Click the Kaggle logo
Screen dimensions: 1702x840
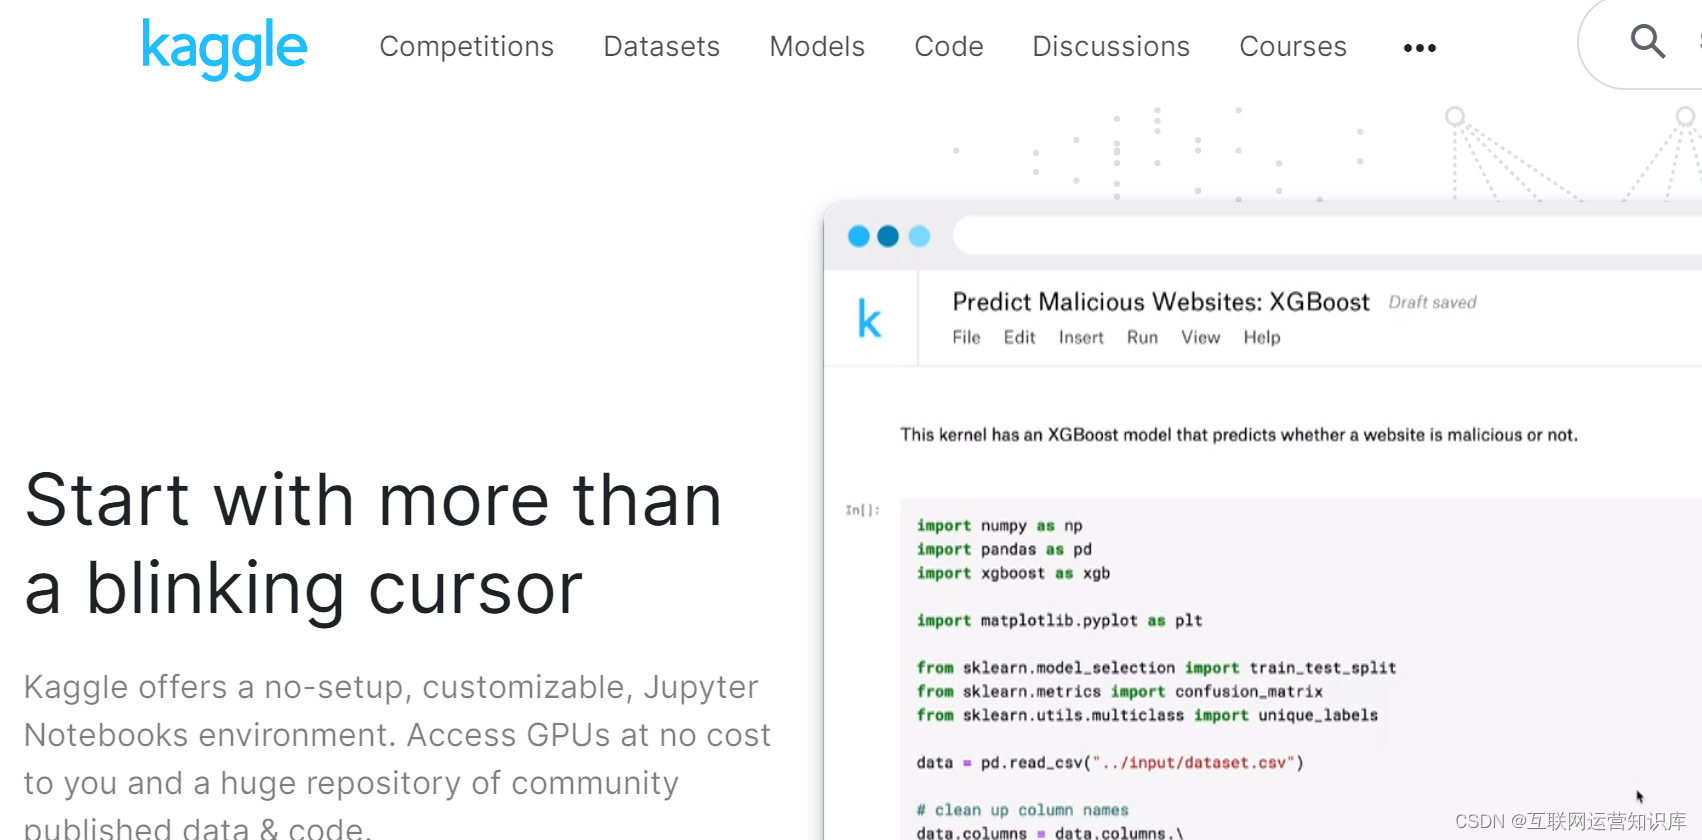tap(224, 48)
